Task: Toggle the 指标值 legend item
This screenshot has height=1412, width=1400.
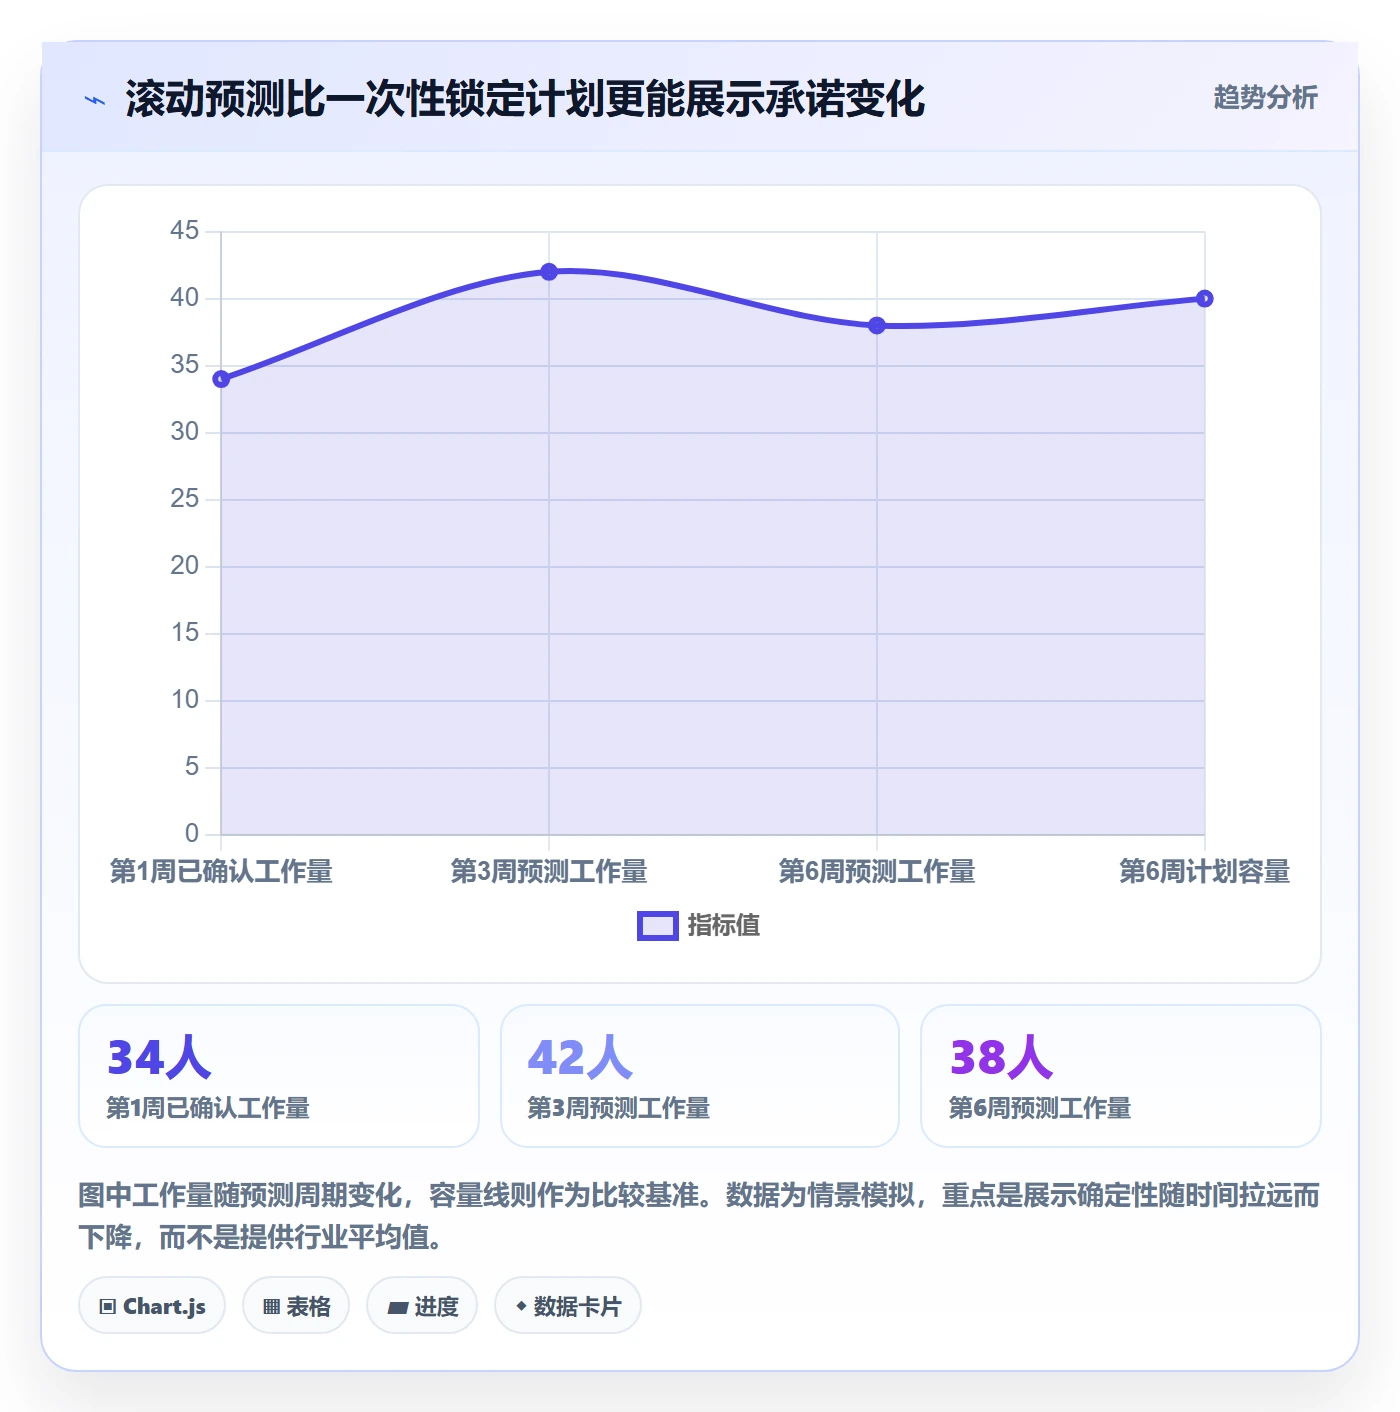Action: pos(698,925)
